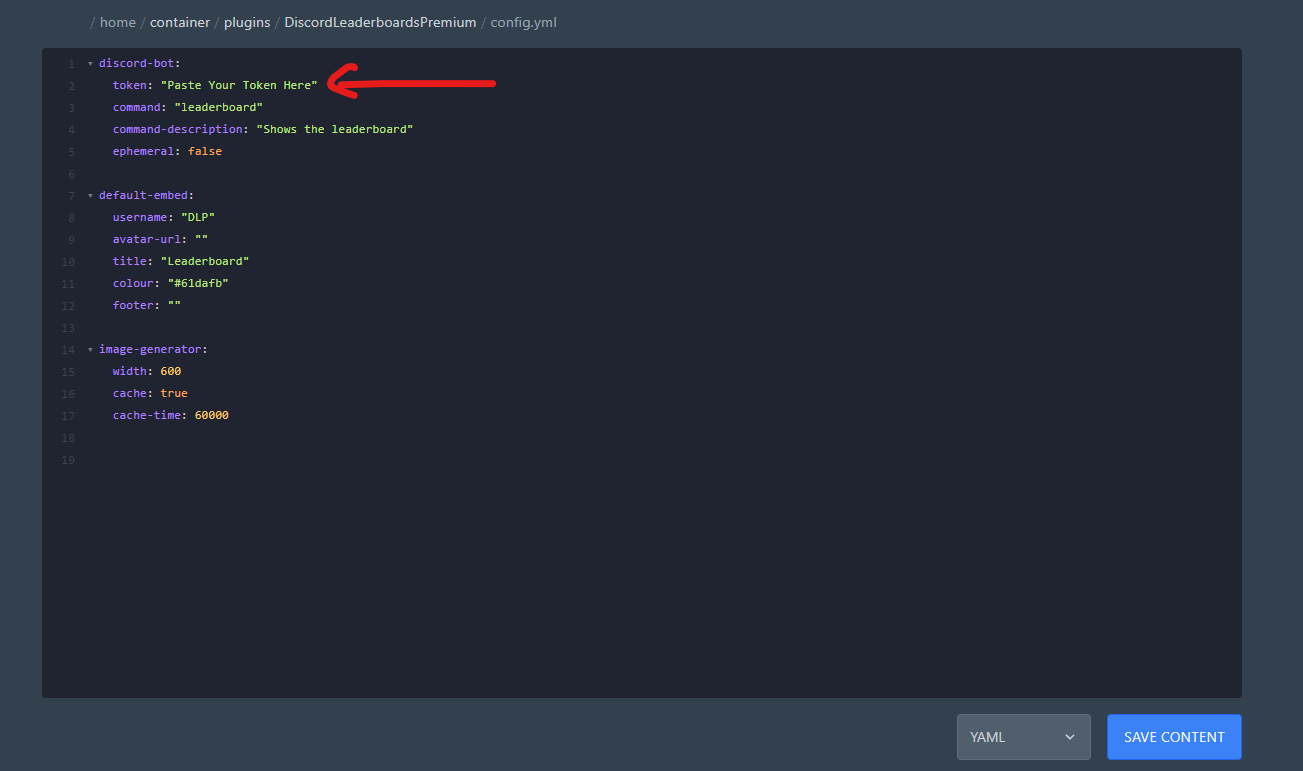Click the ephemeral false value
1303x771 pixels.
coord(205,152)
